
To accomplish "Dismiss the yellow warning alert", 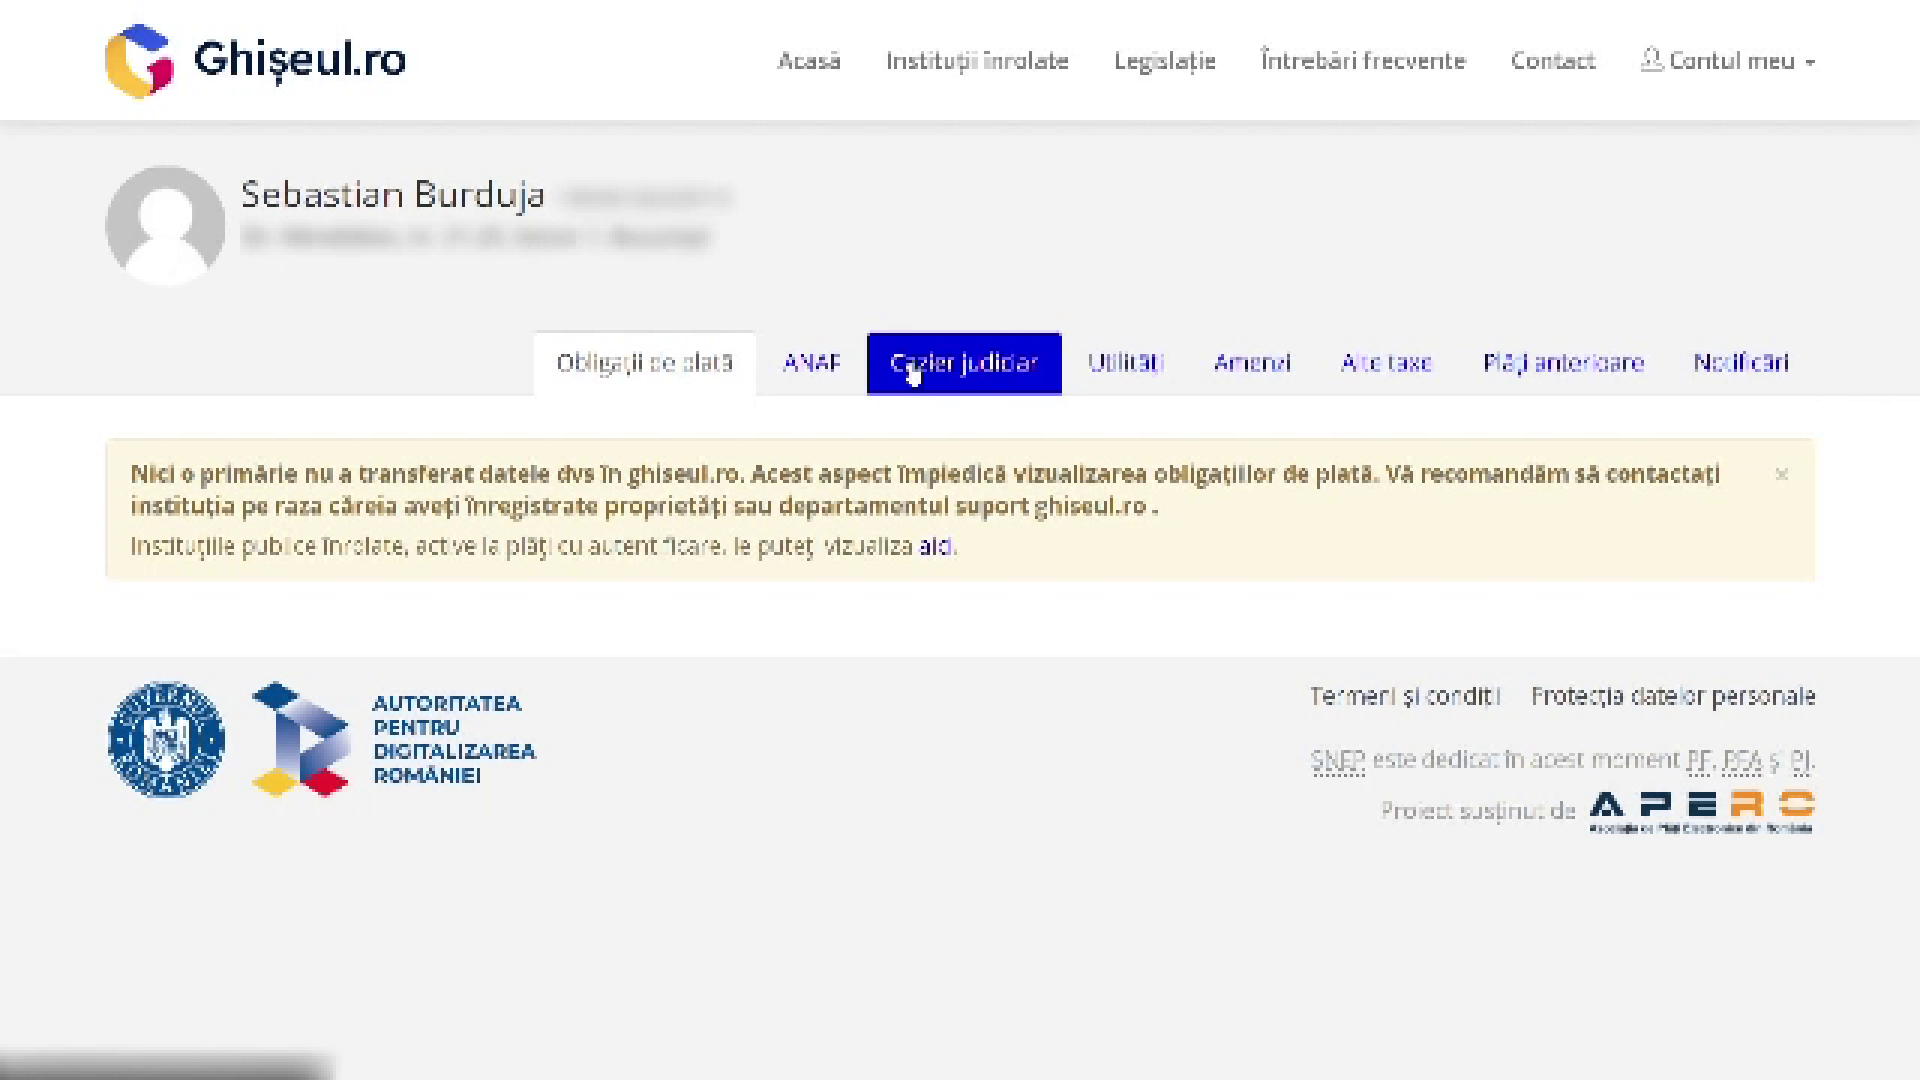I will (x=1781, y=475).
